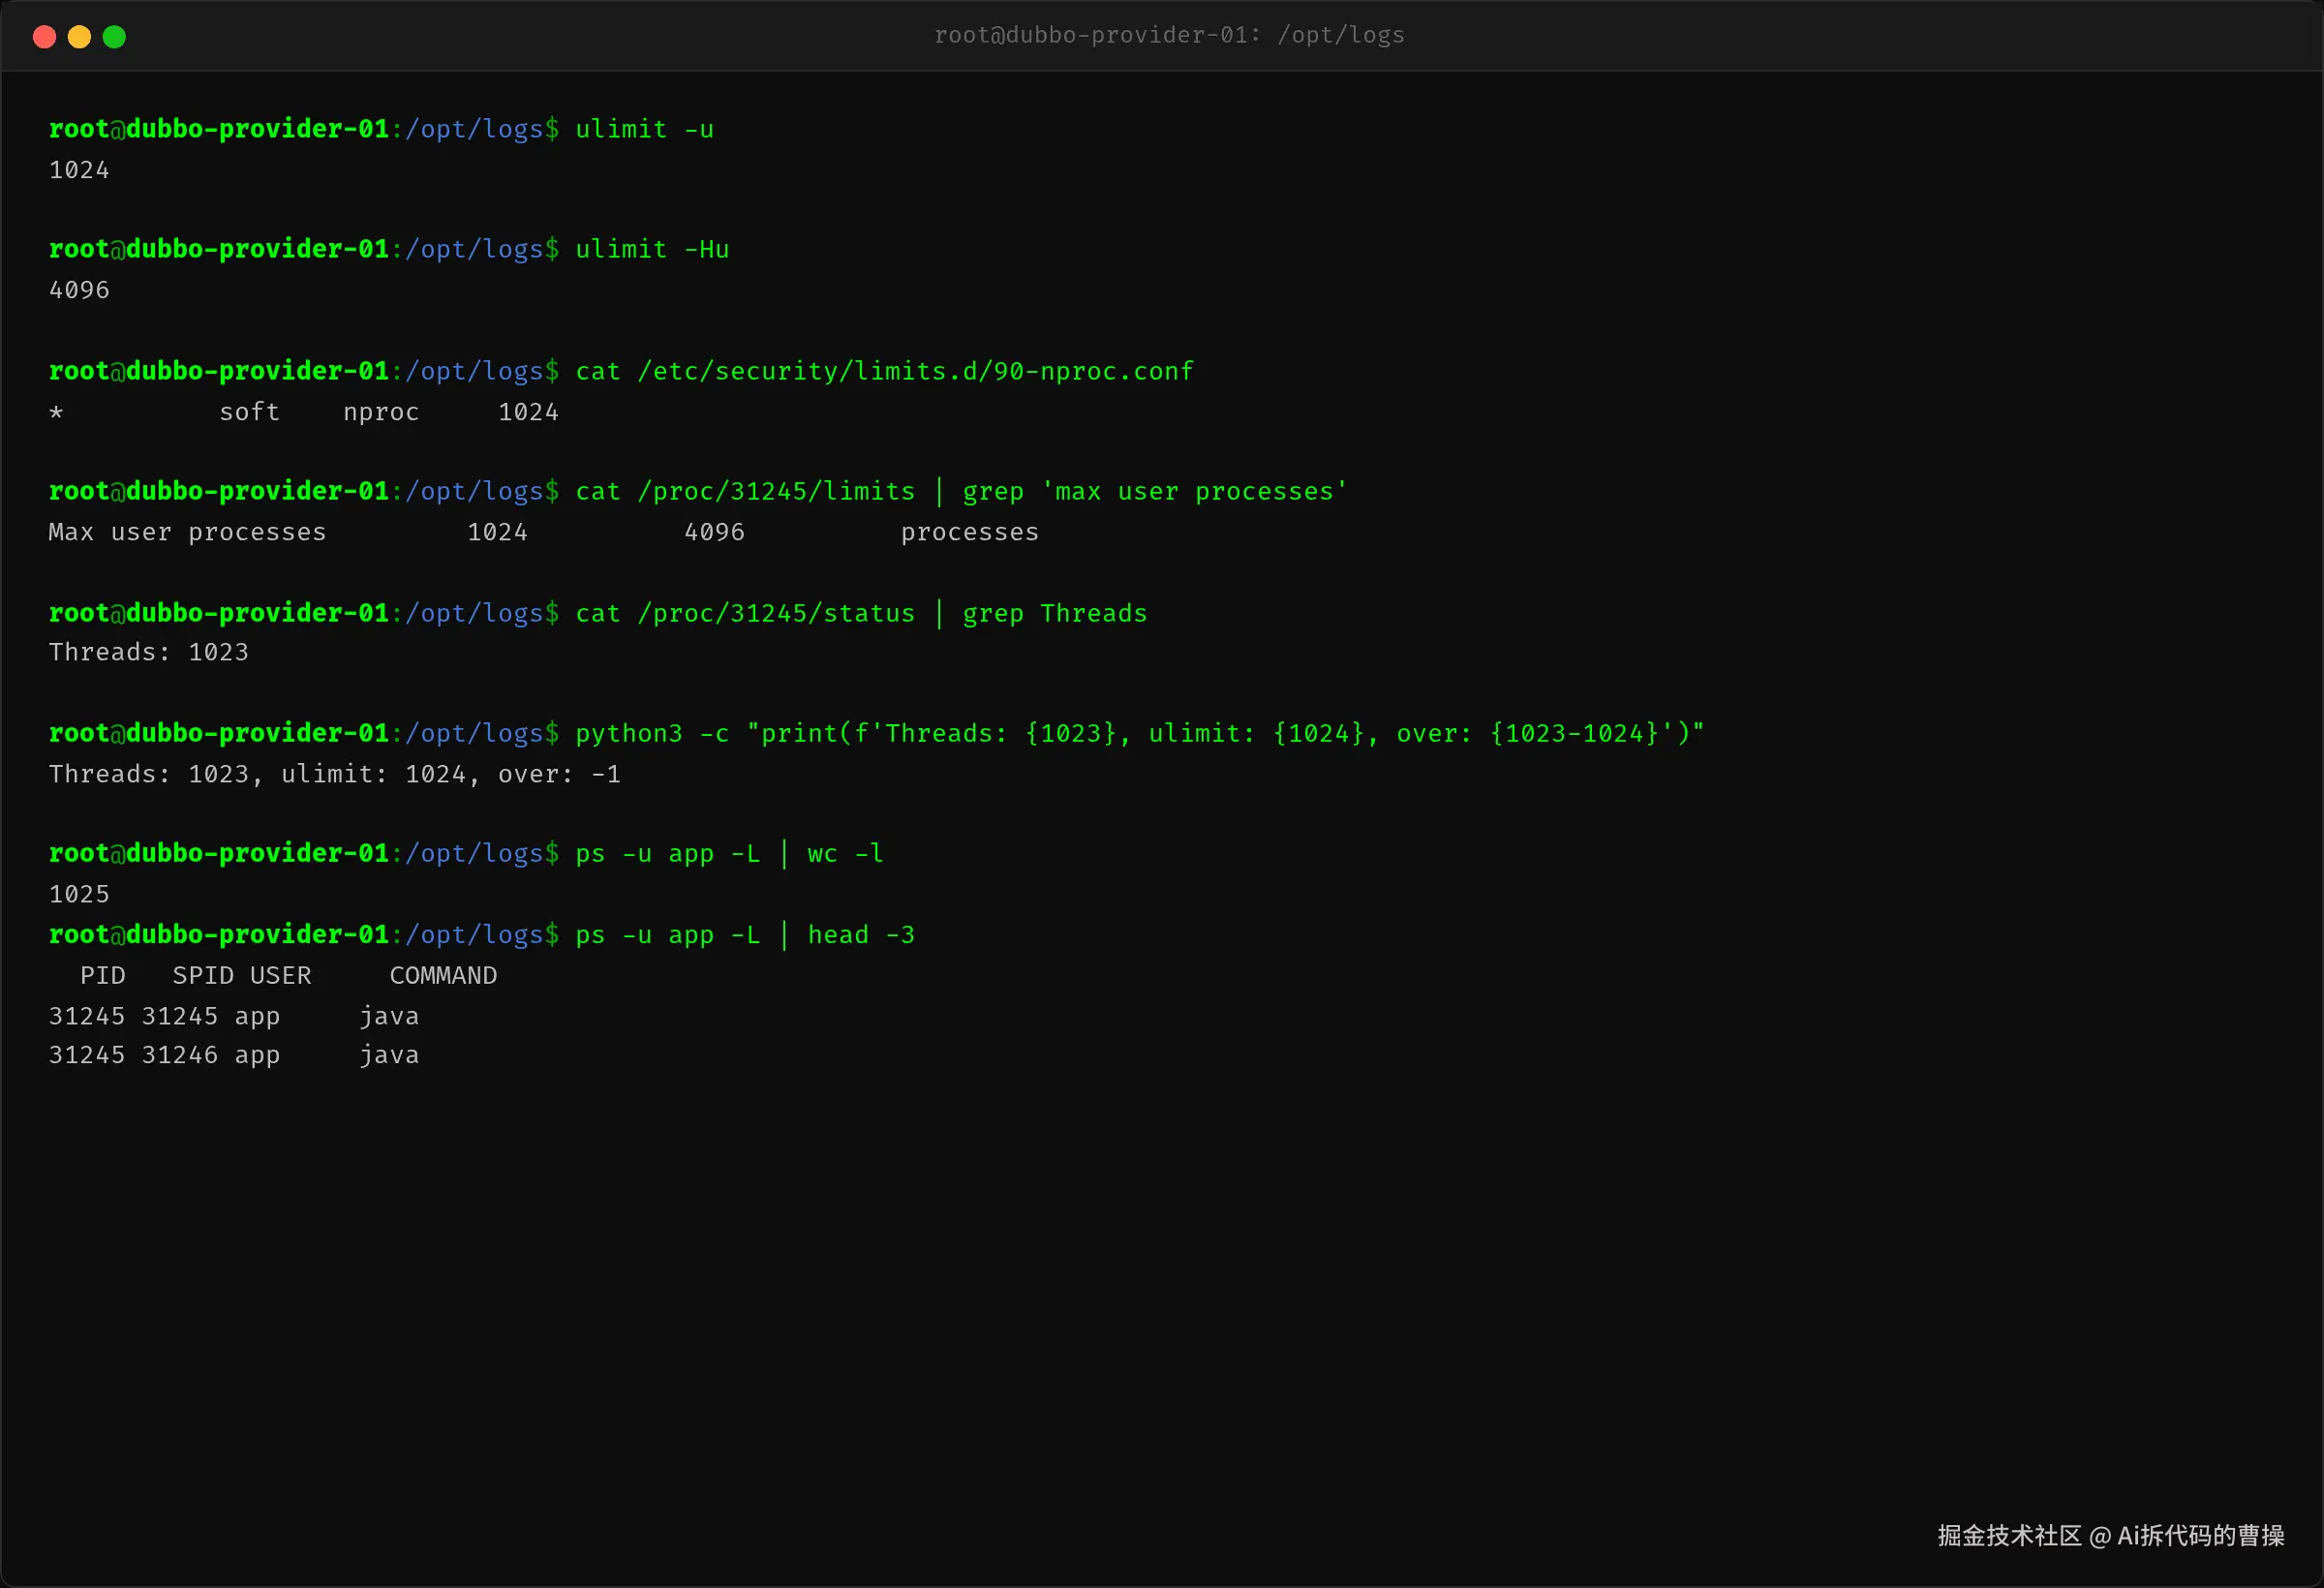Click the SPID 31246 value in second row
Image resolution: width=2324 pixels, height=1588 pixels.
point(179,1055)
